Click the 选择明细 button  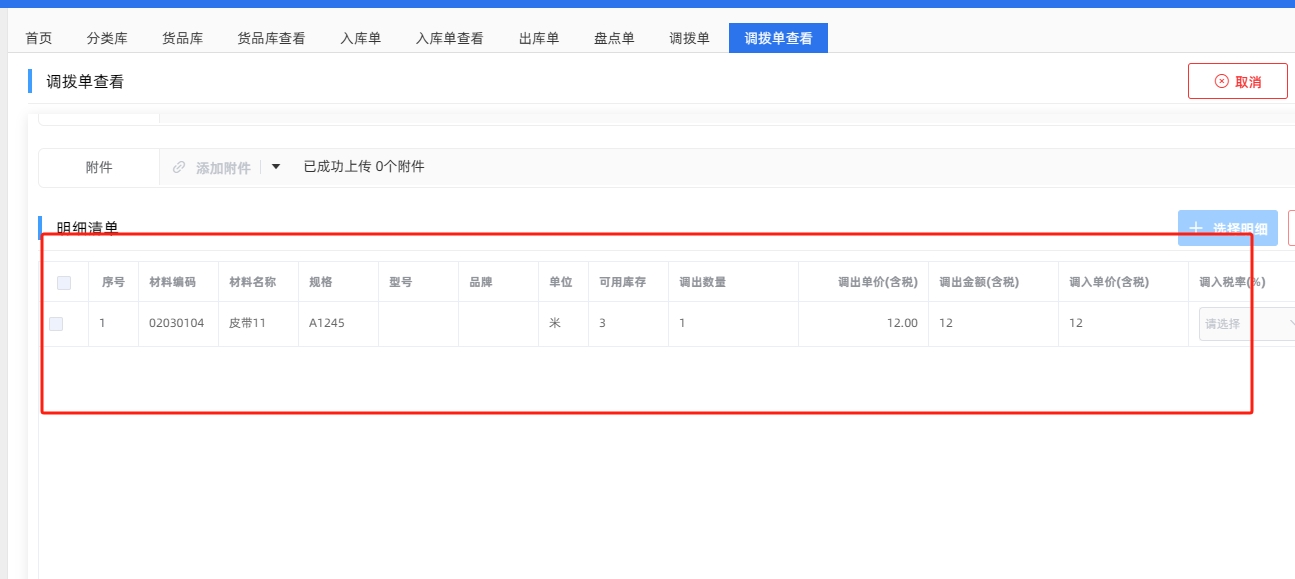pyautogui.click(x=1228, y=228)
